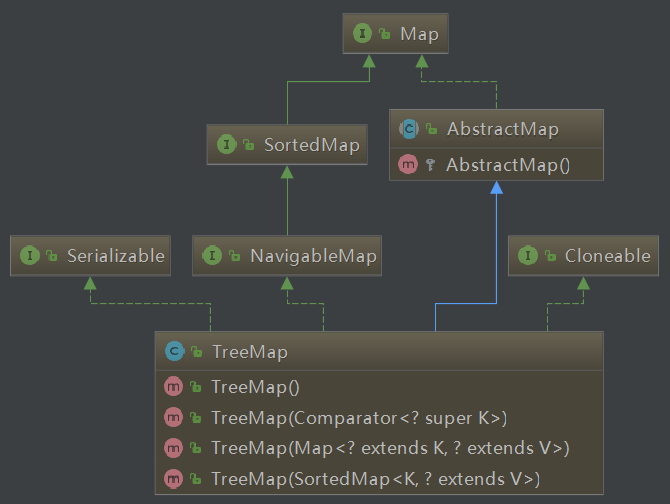
Task: Click the interface icon beside Serializable
Action: [x=30, y=255]
